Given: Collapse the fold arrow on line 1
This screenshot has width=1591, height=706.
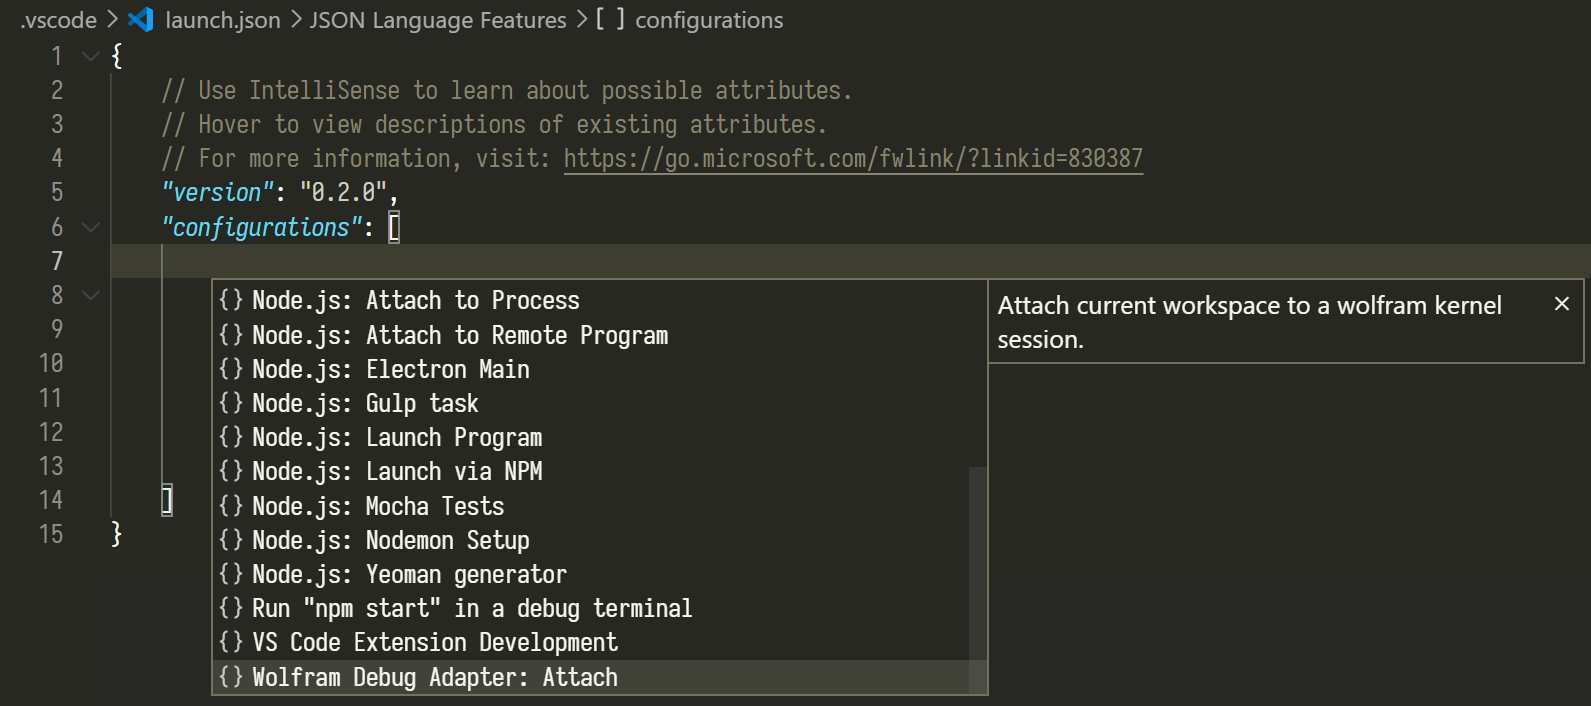Looking at the screenshot, I should [x=91, y=56].
